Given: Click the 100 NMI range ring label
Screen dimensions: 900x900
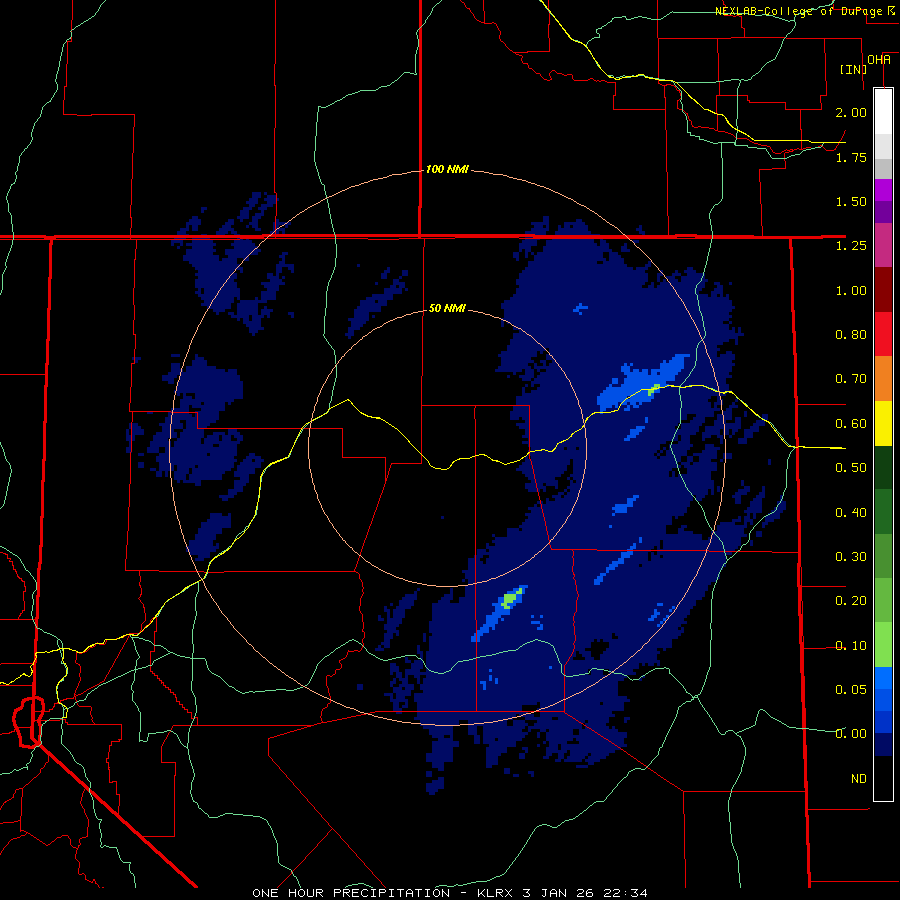Looking at the screenshot, I should [447, 169].
